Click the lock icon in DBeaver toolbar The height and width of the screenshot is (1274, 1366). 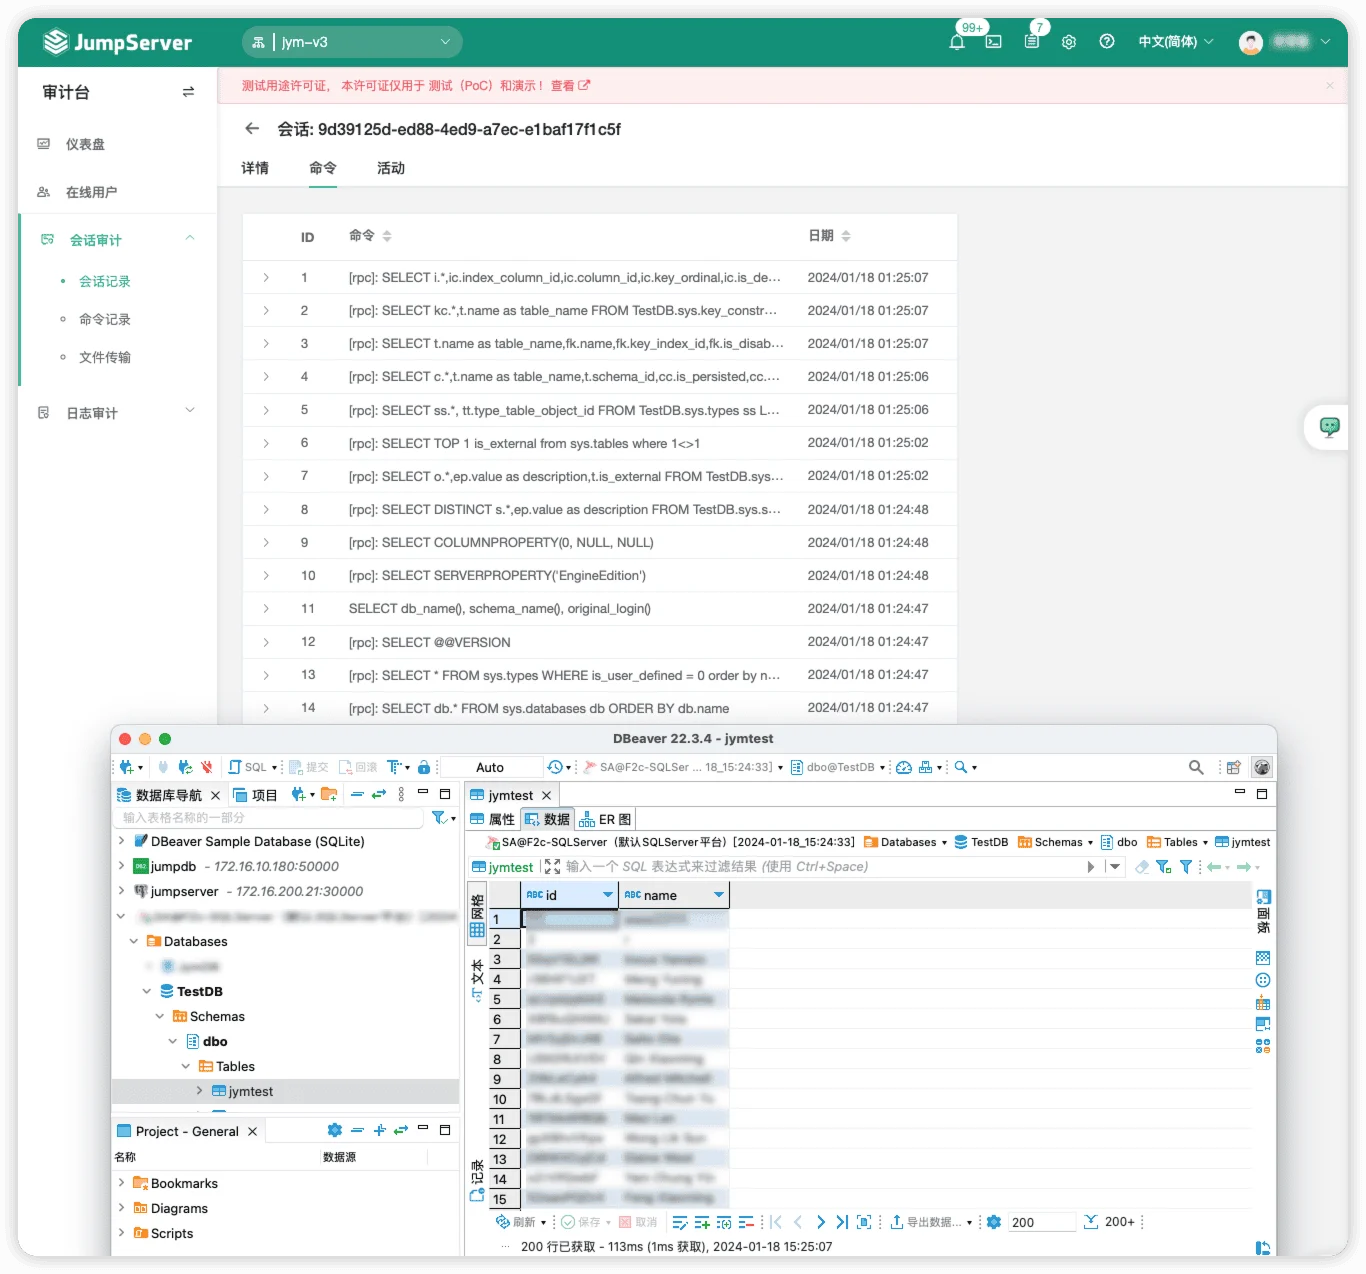[424, 767]
